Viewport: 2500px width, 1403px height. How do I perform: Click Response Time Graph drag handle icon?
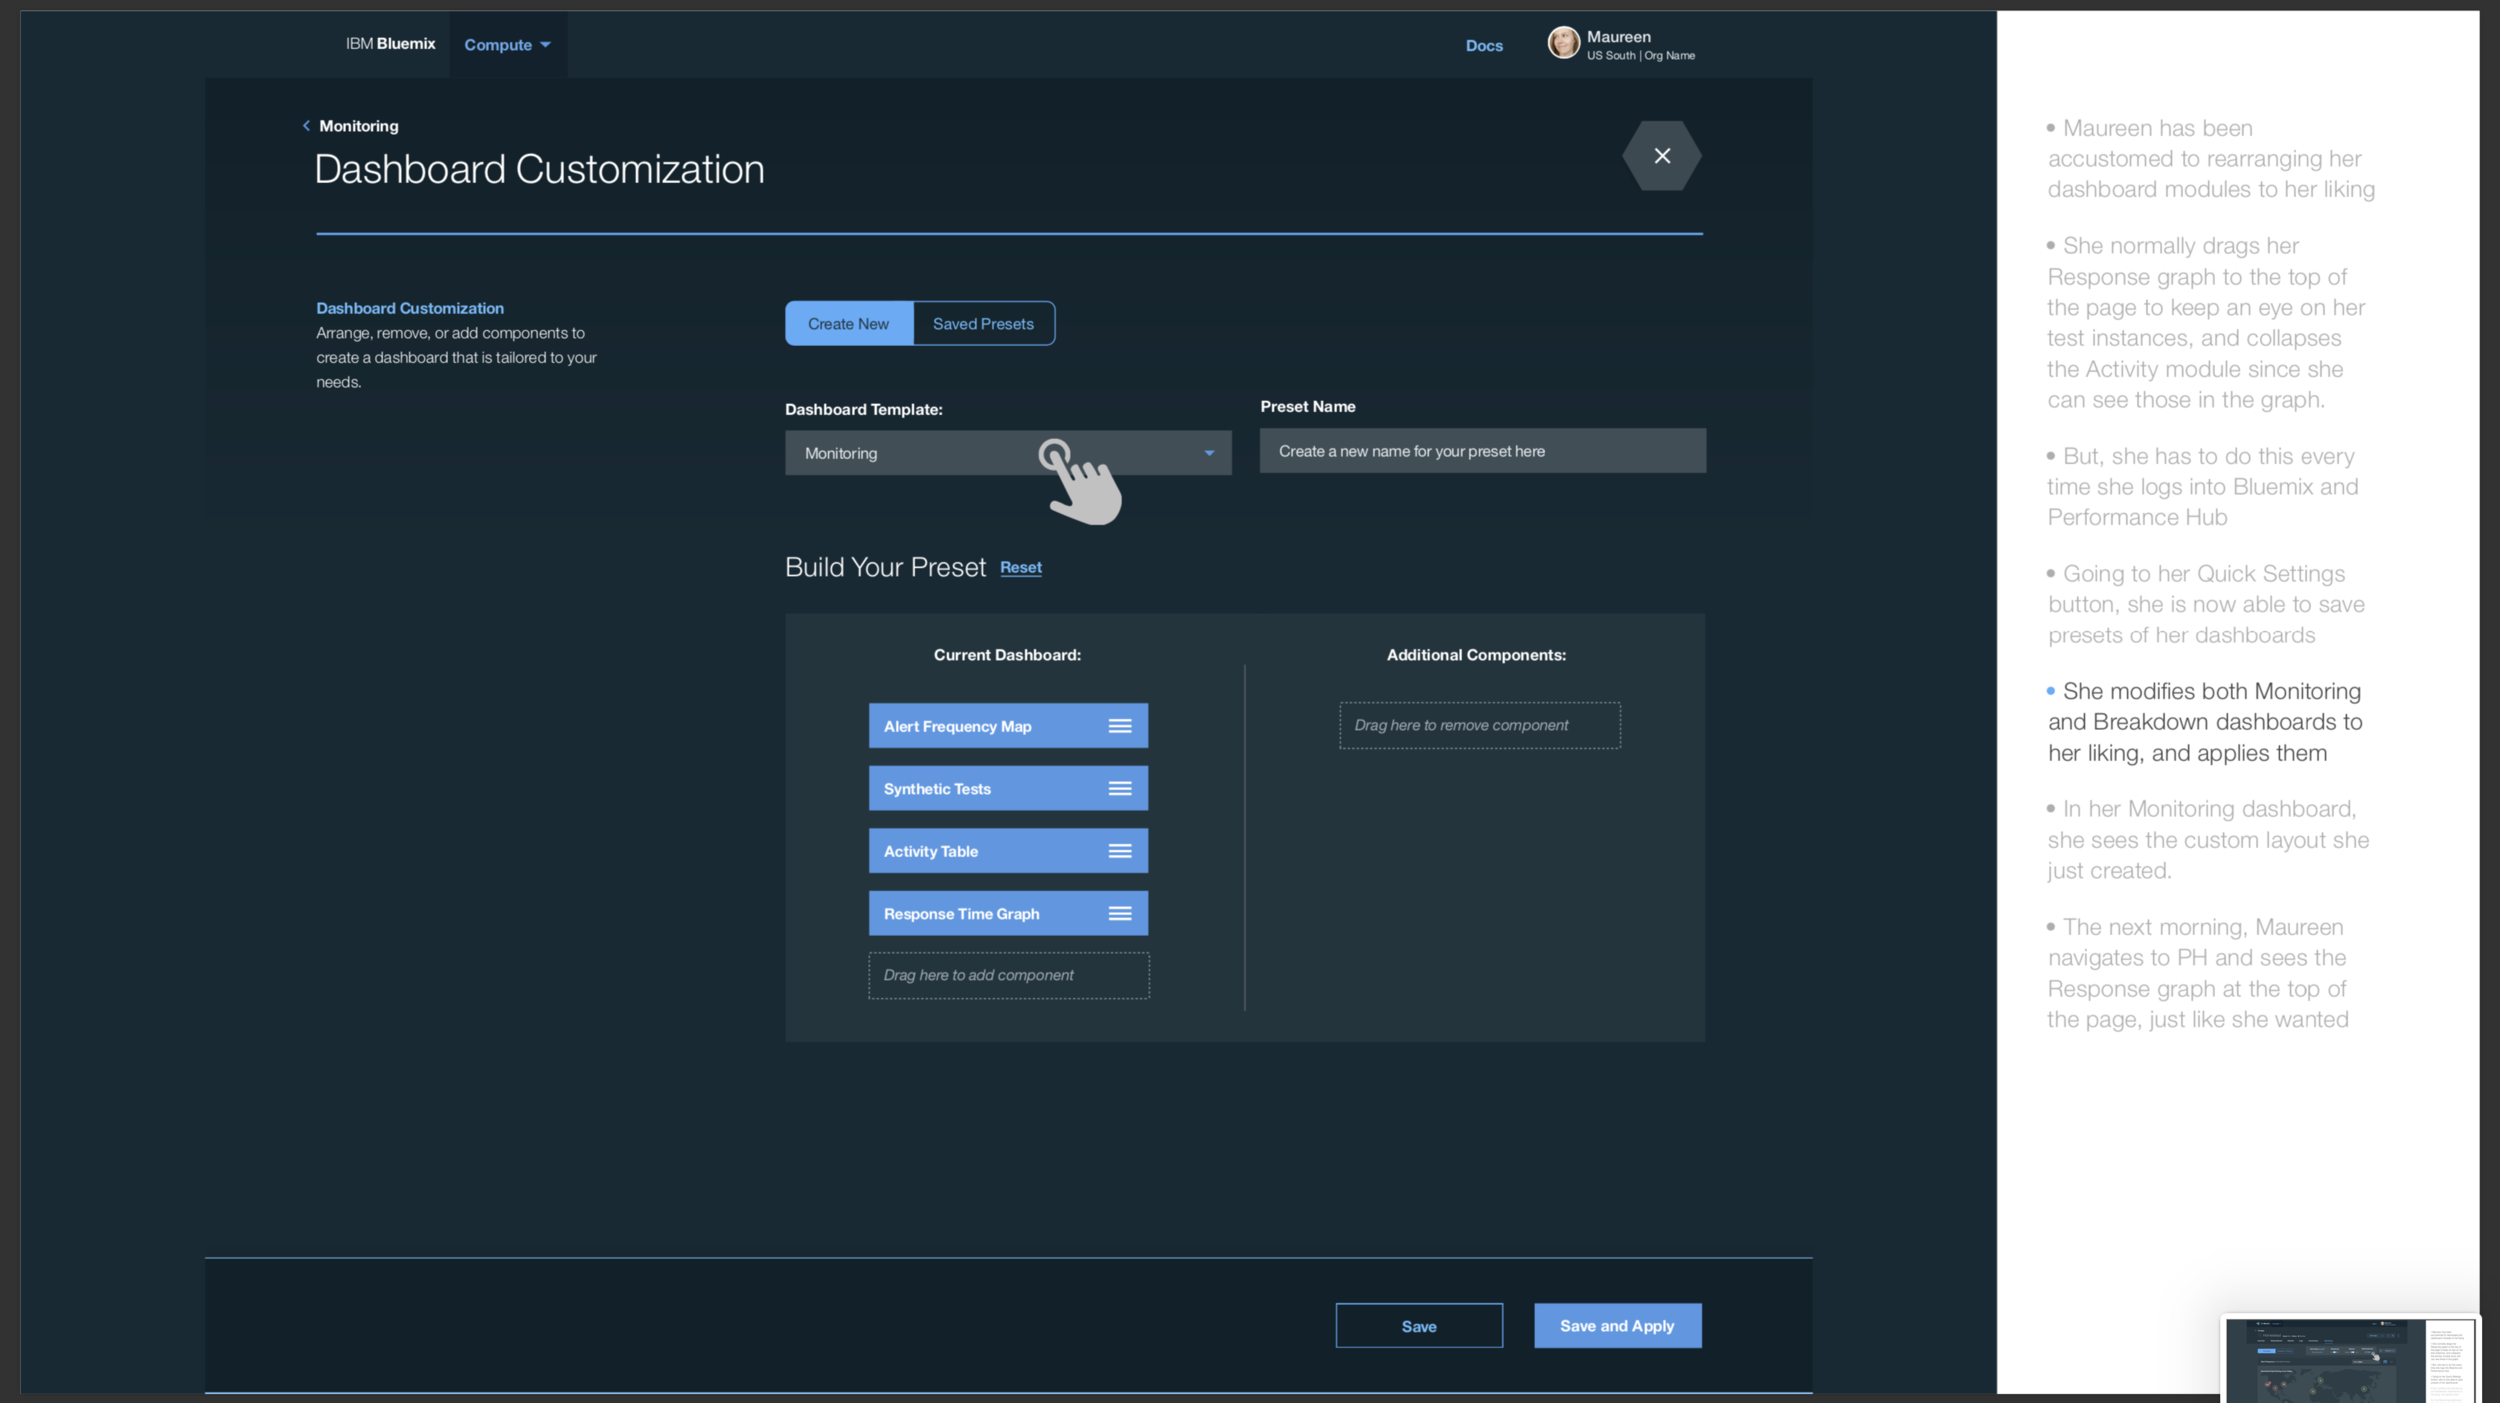(1119, 914)
